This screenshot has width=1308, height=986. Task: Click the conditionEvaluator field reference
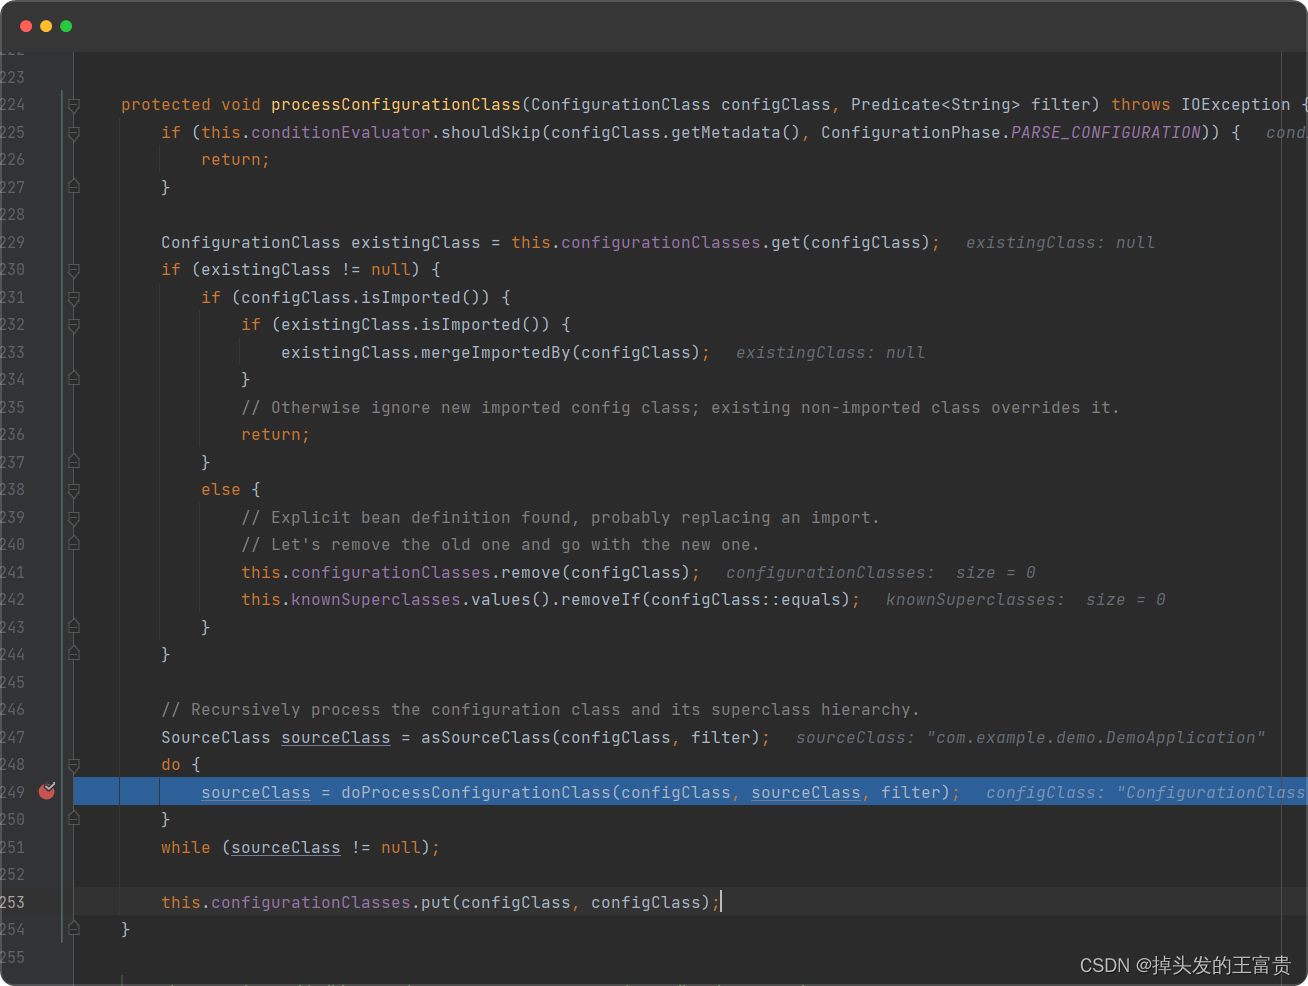pyautogui.click(x=341, y=133)
